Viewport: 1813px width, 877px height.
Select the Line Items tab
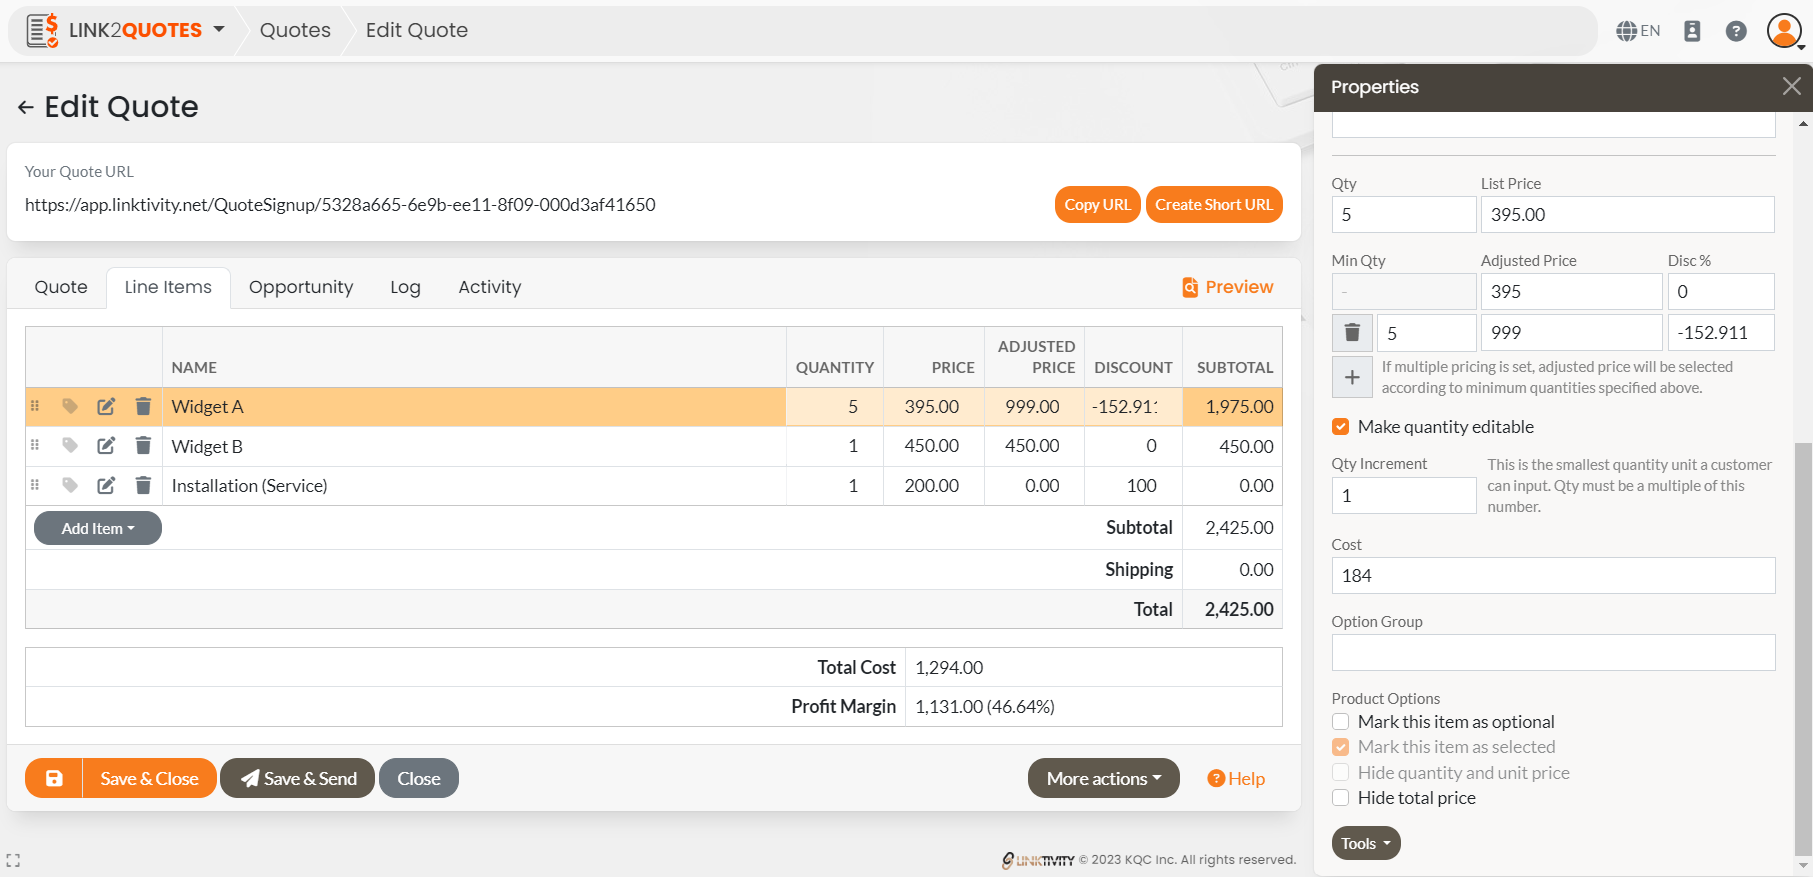pos(168,287)
